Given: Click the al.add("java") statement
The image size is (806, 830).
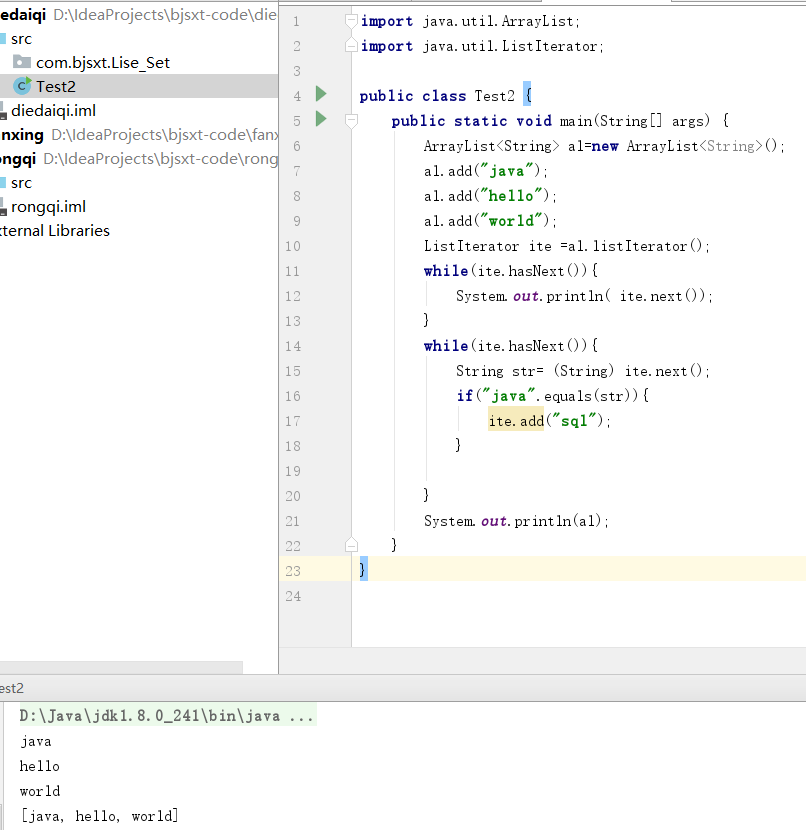Looking at the screenshot, I should click(x=486, y=171).
